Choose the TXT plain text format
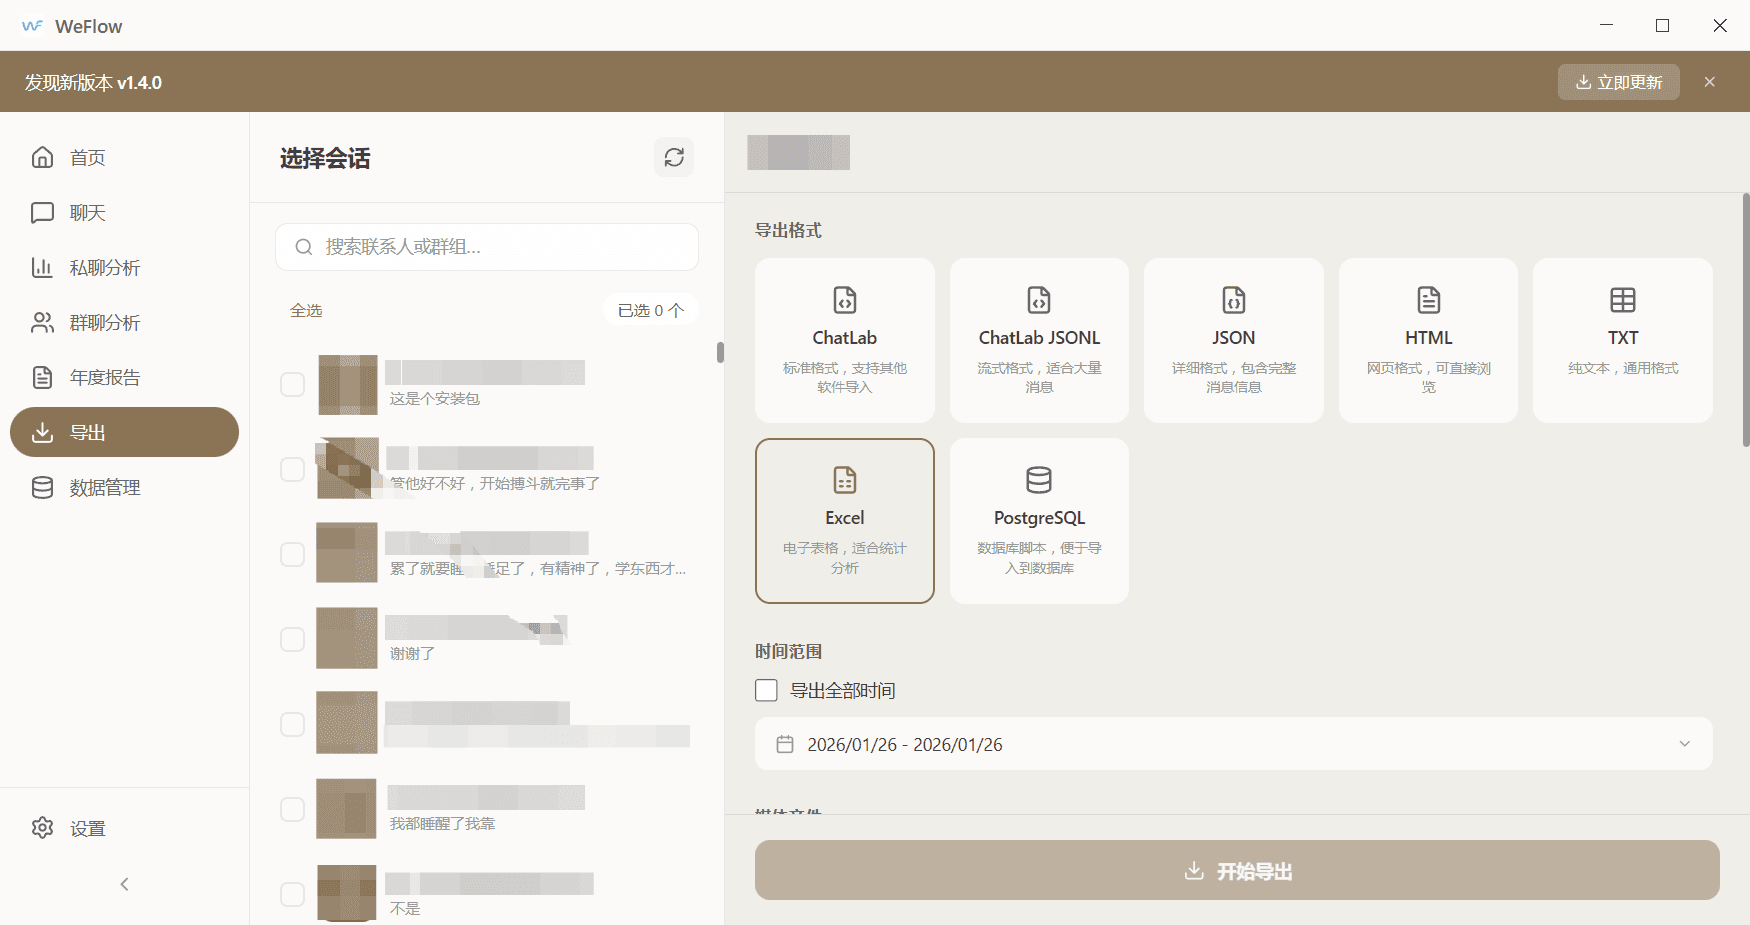 pos(1622,340)
